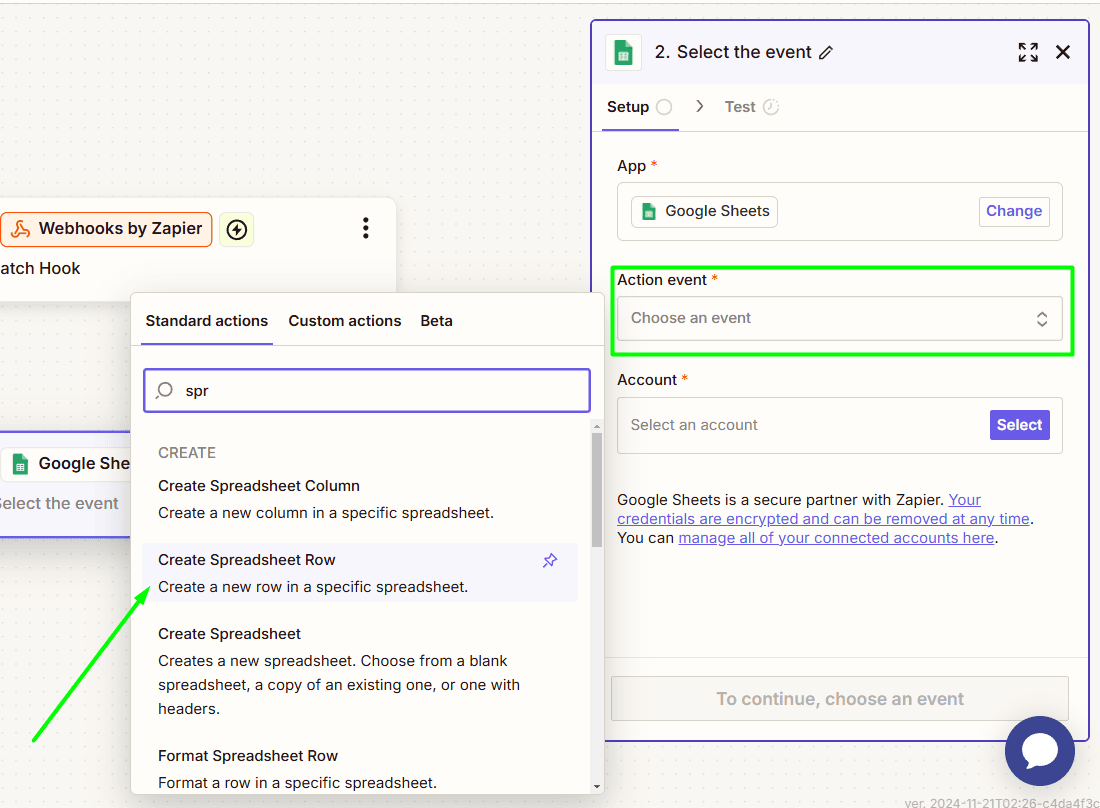Click the lightning bolt trigger icon
1100x808 pixels.
pyautogui.click(x=237, y=229)
